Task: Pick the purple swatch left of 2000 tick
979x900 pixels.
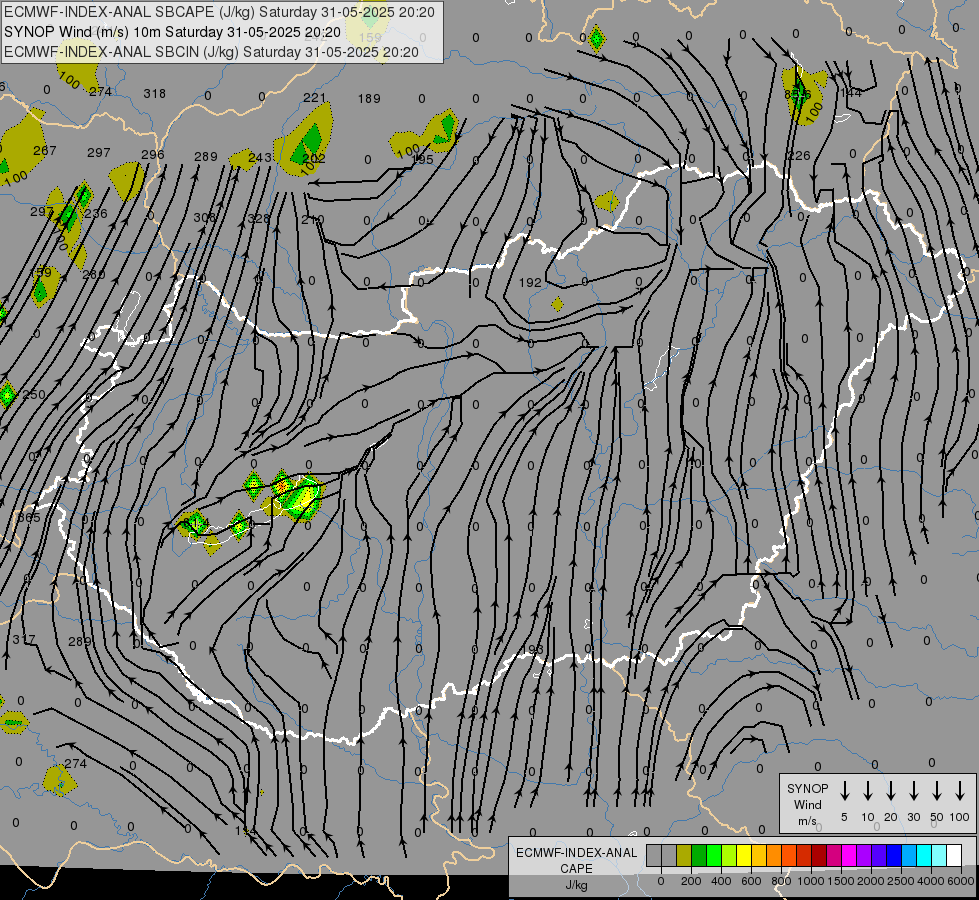Action: click(863, 856)
